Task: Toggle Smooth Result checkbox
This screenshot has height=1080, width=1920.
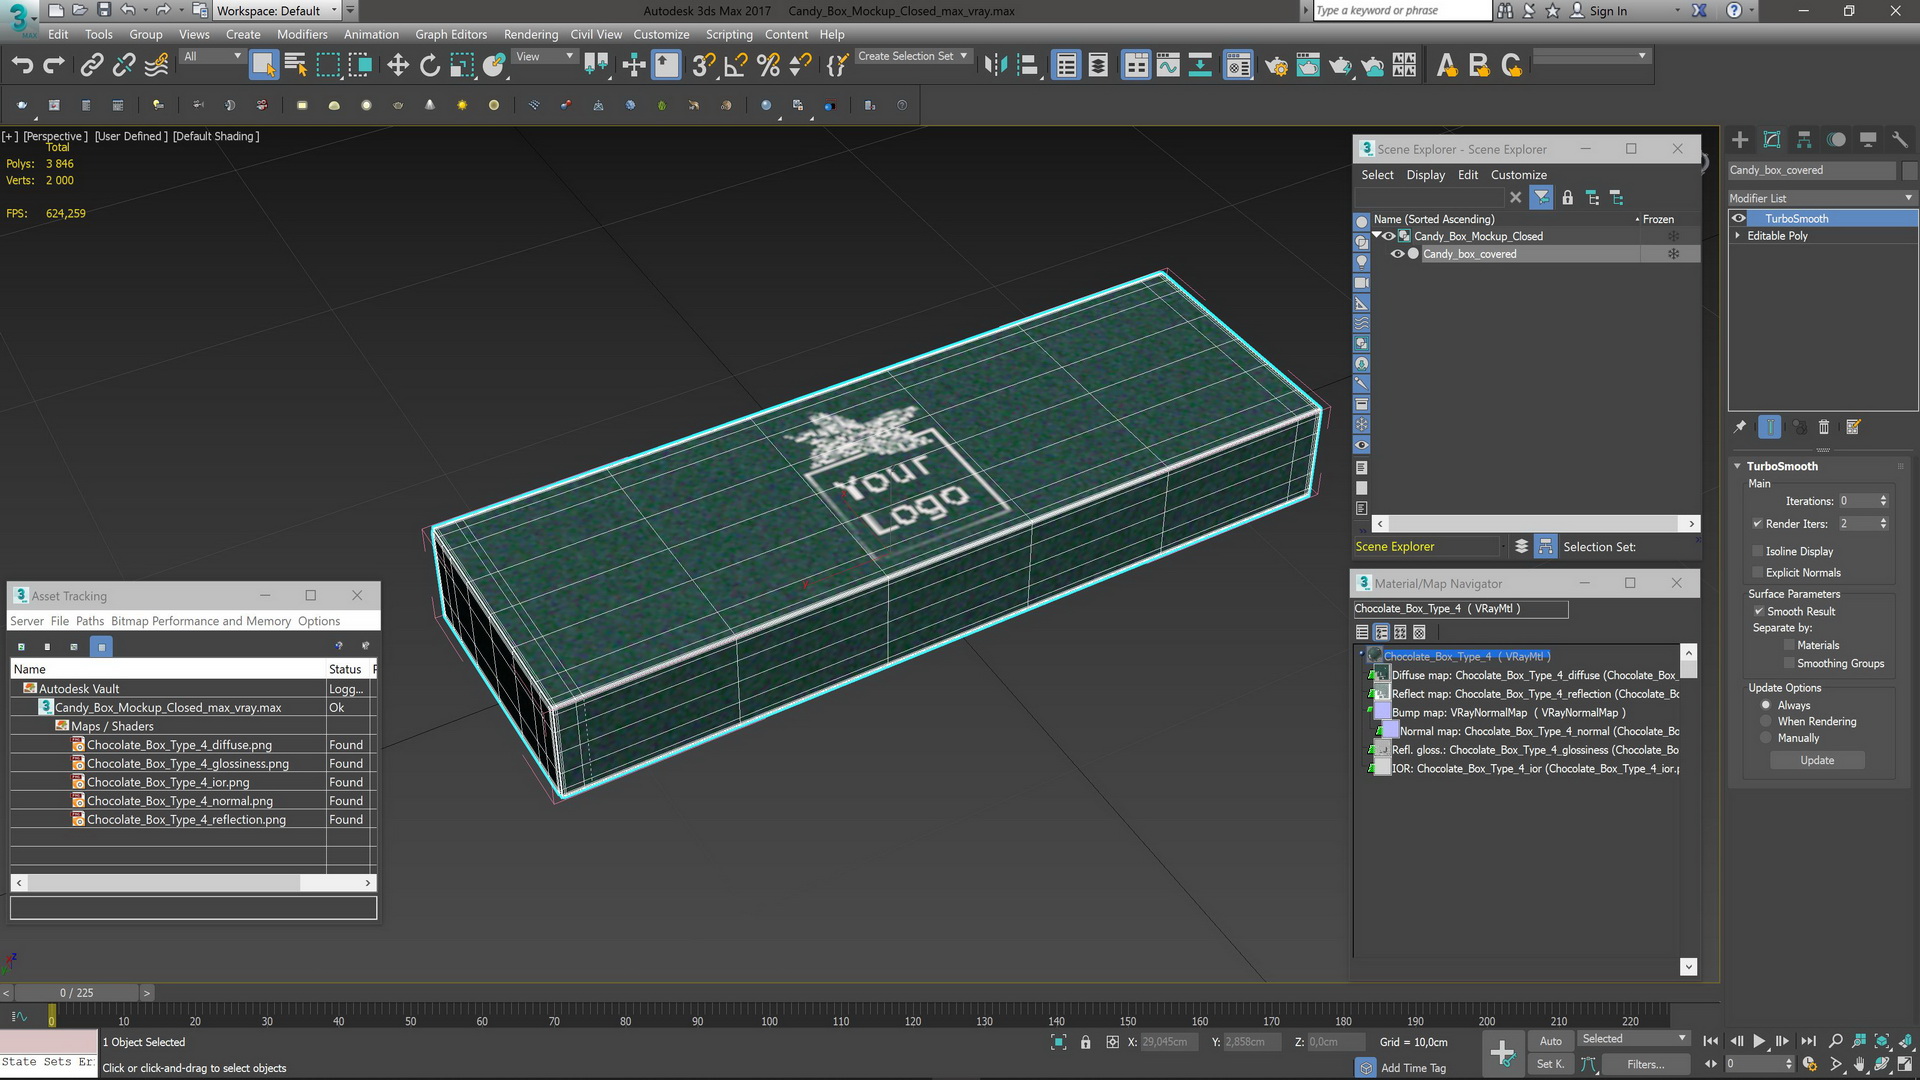Action: click(1758, 611)
